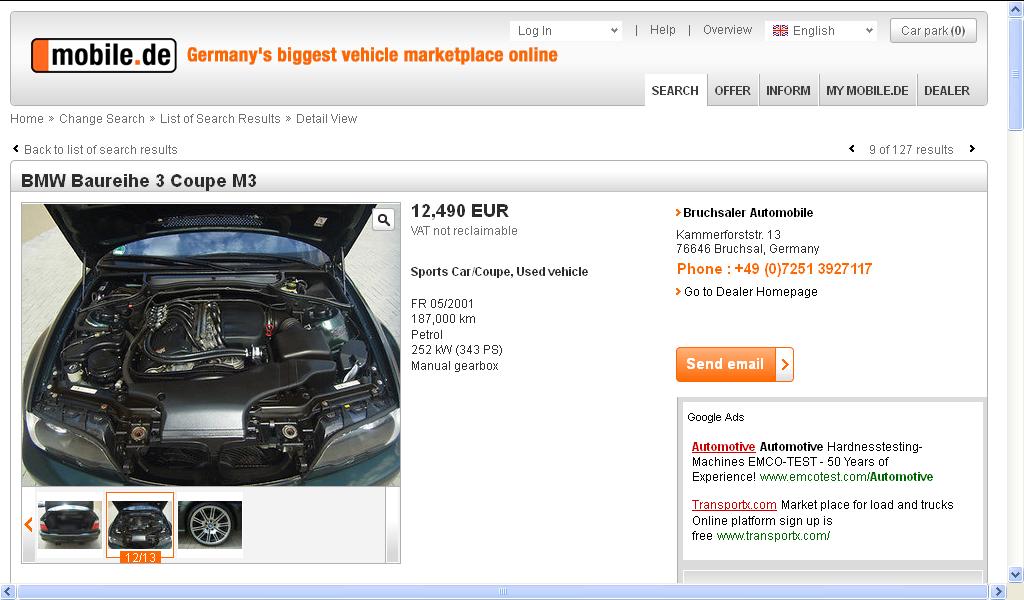
Task: Select the open trunk thumbnail
Action: pyautogui.click(x=70, y=525)
